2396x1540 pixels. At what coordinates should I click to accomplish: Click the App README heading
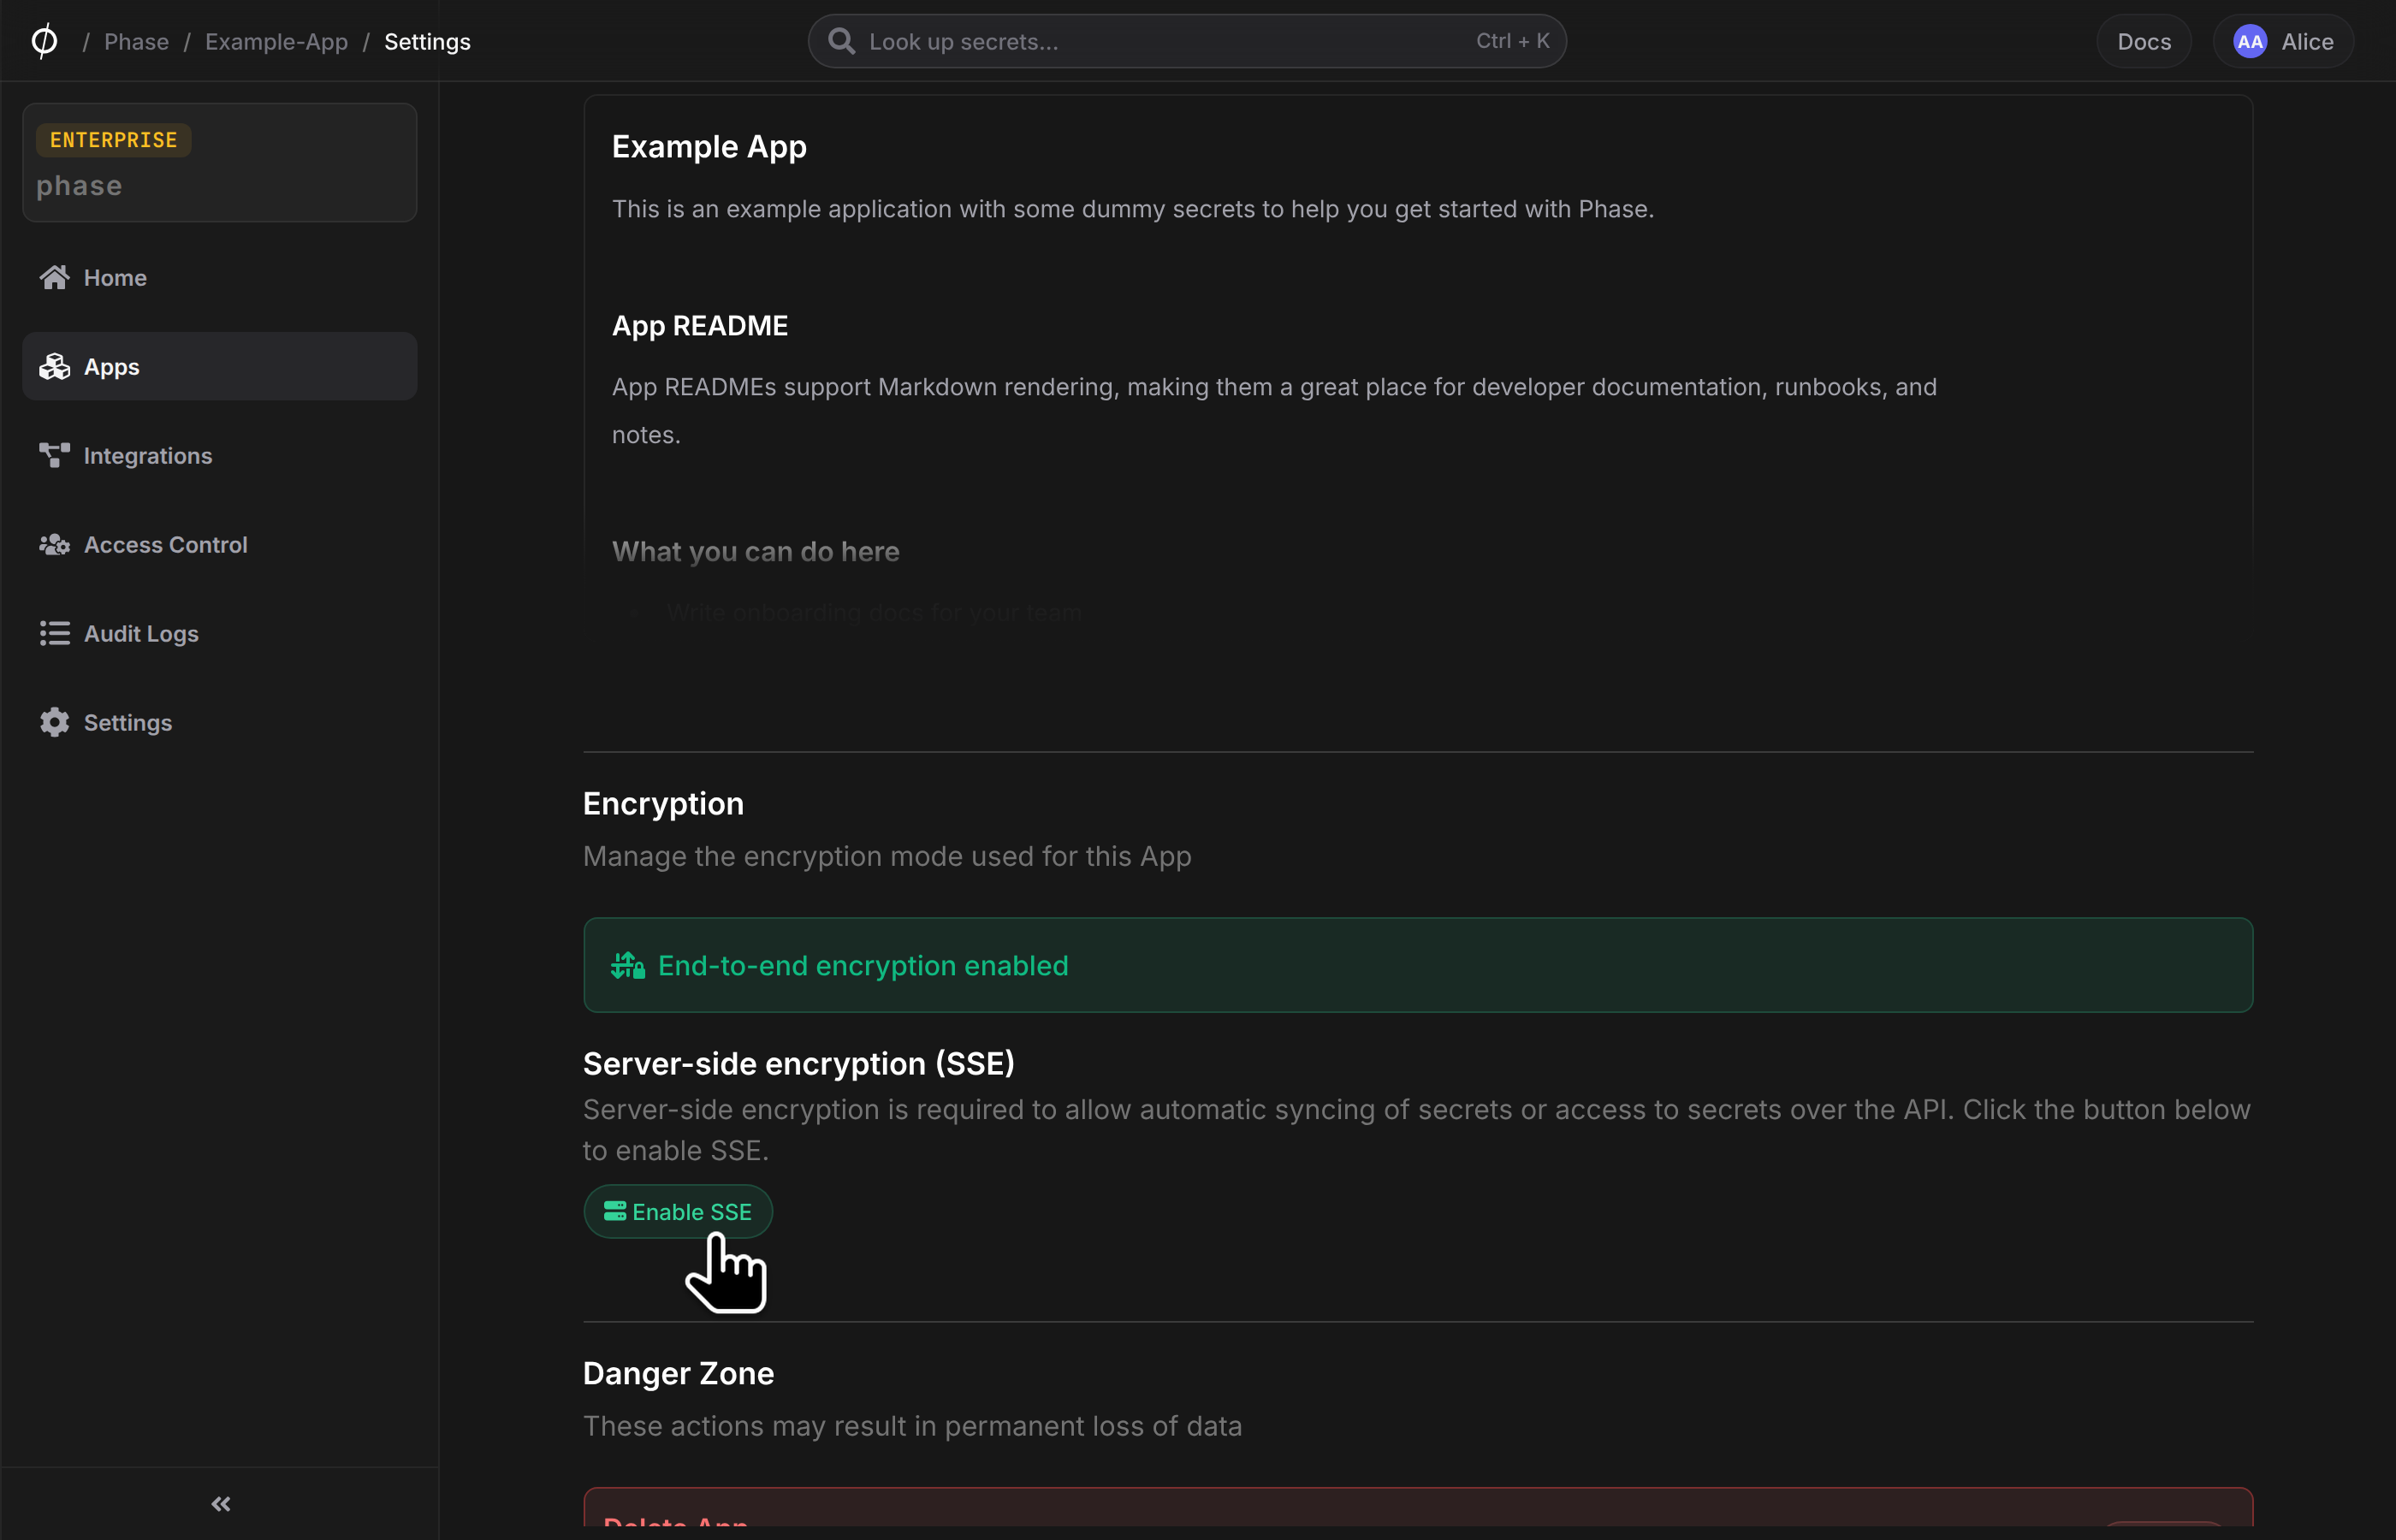699,326
